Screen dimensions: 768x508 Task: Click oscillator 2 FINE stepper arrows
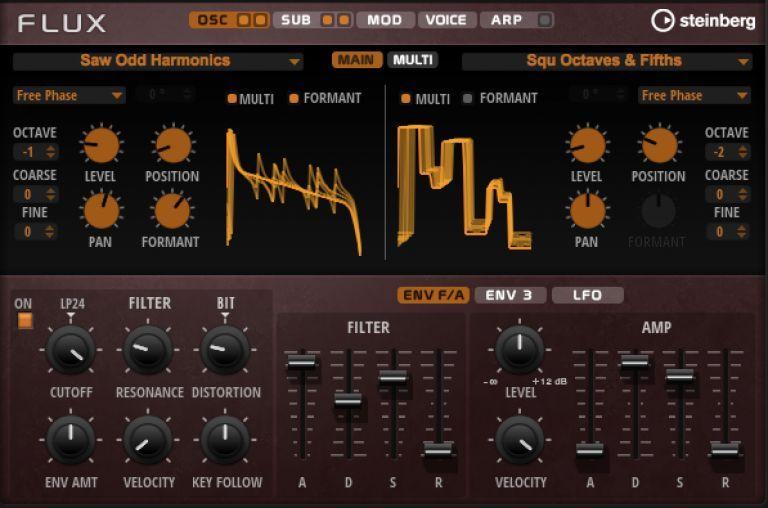[742, 232]
